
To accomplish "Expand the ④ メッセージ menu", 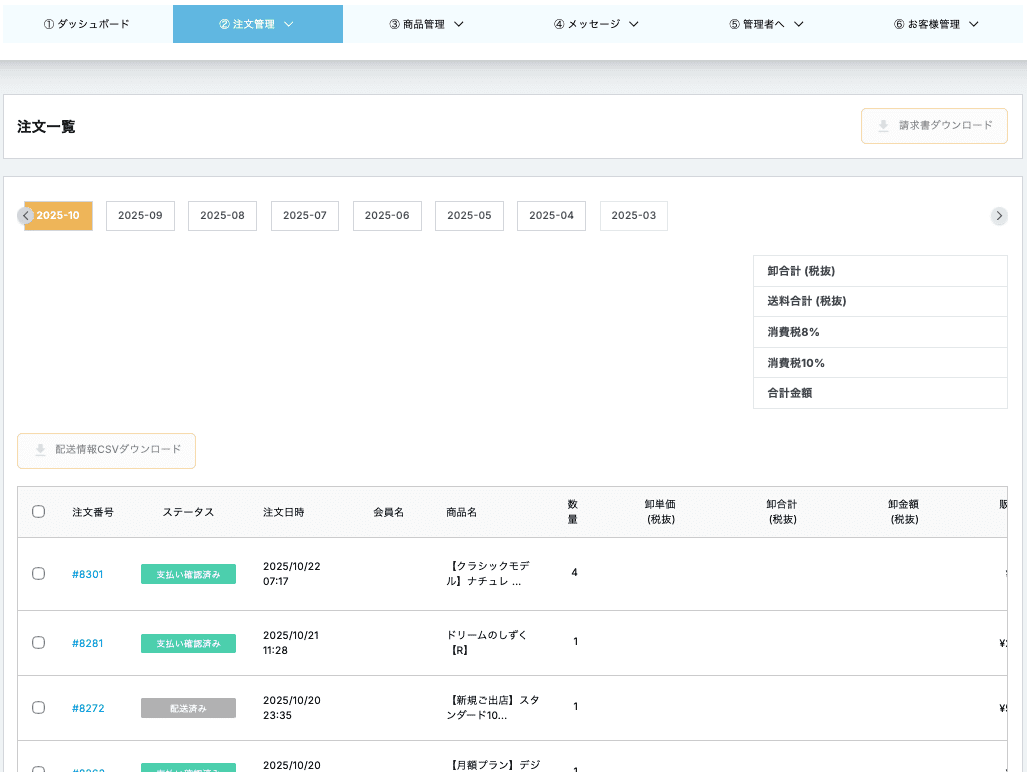I will click(596, 24).
